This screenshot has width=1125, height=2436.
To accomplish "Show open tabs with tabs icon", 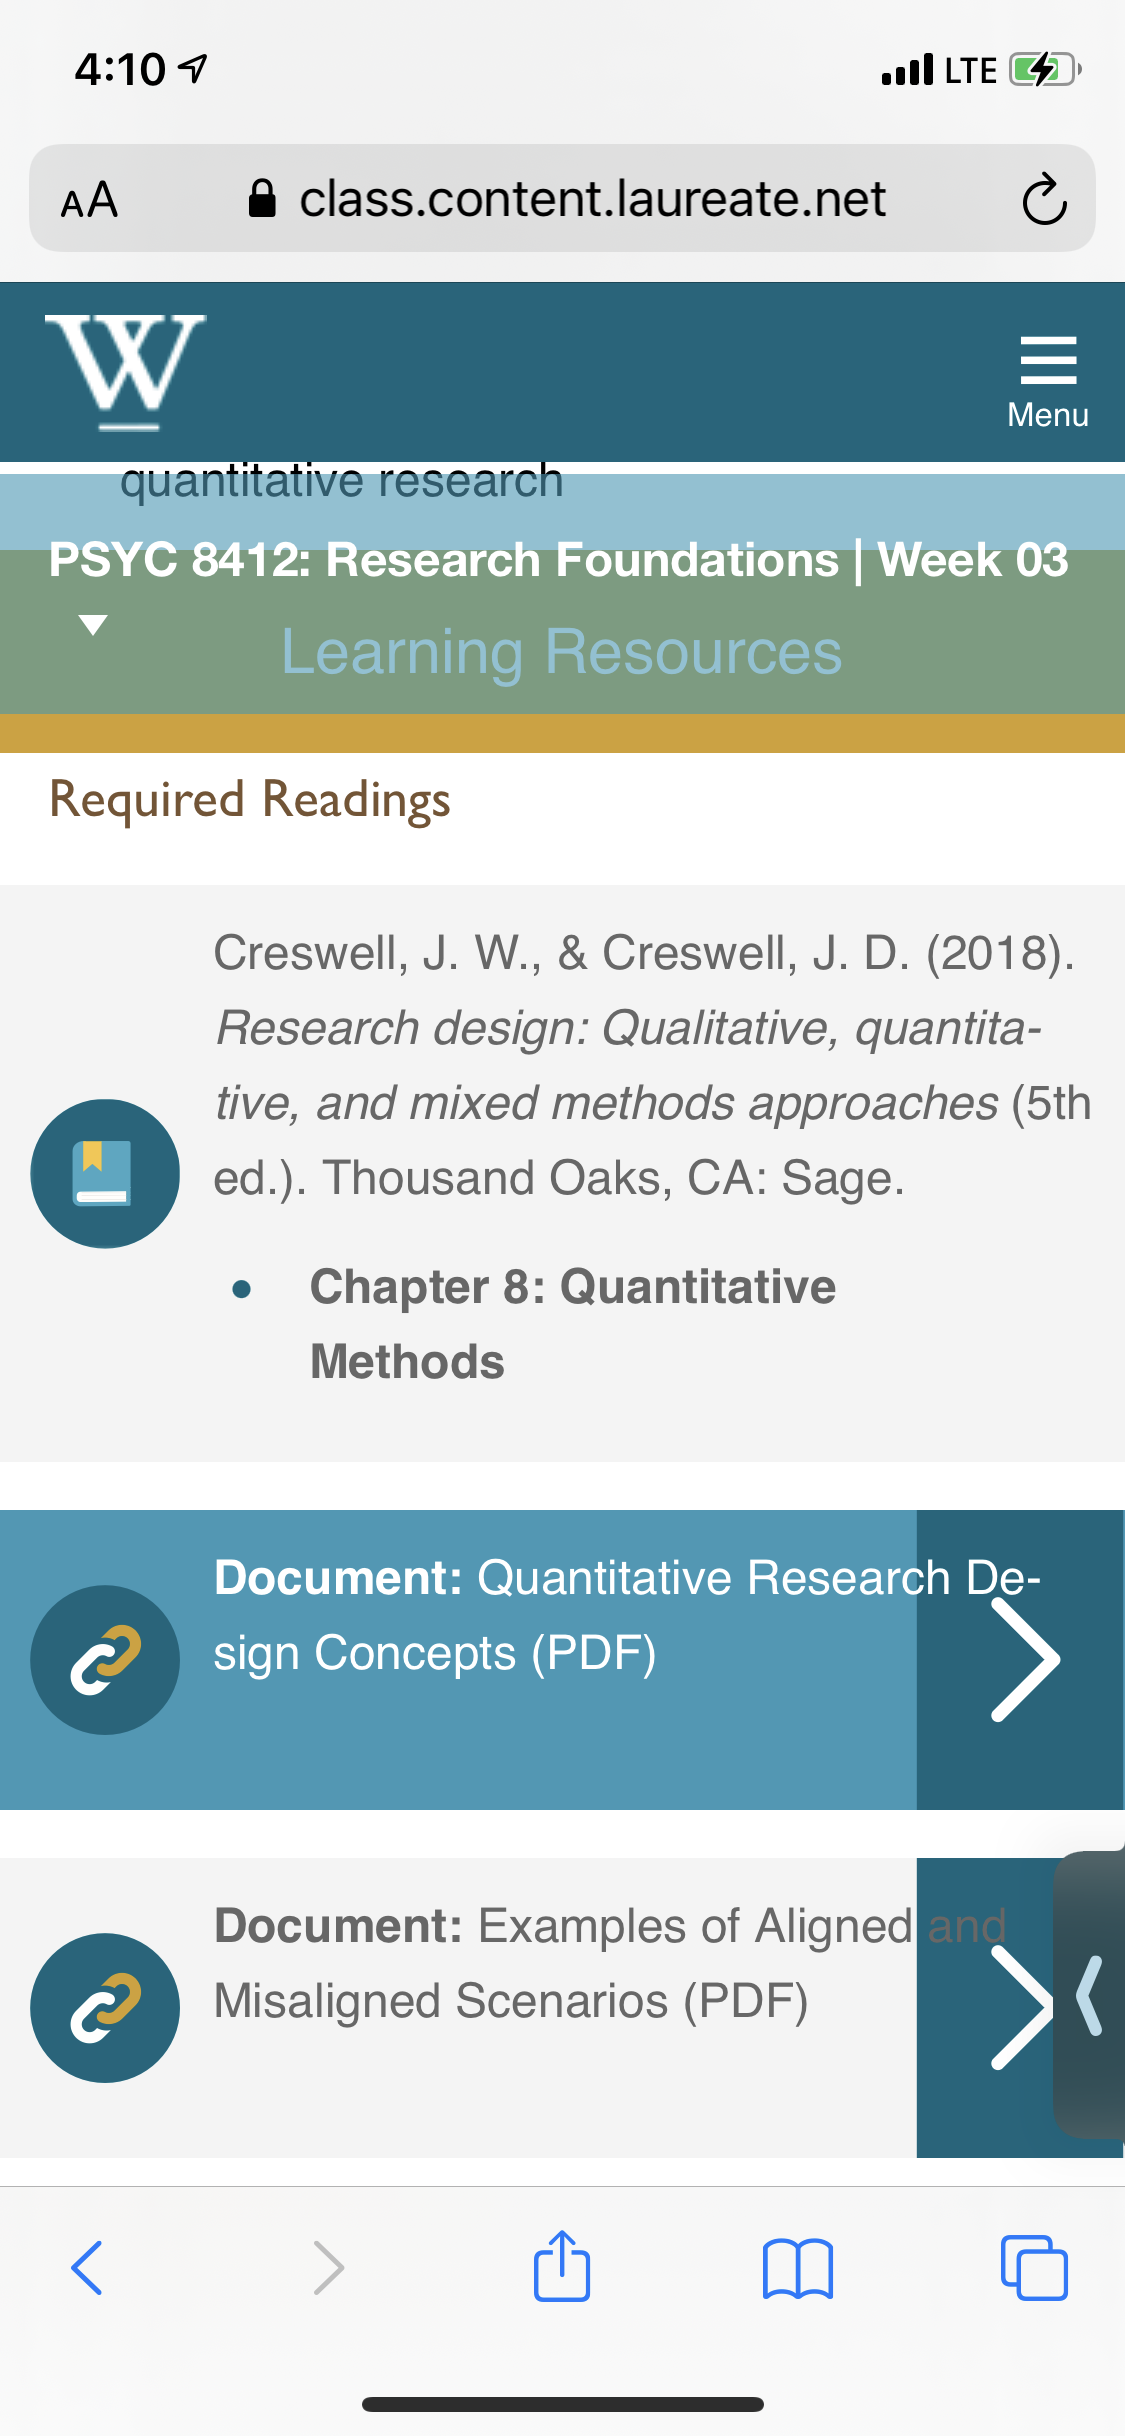I will pyautogui.click(x=1034, y=2267).
